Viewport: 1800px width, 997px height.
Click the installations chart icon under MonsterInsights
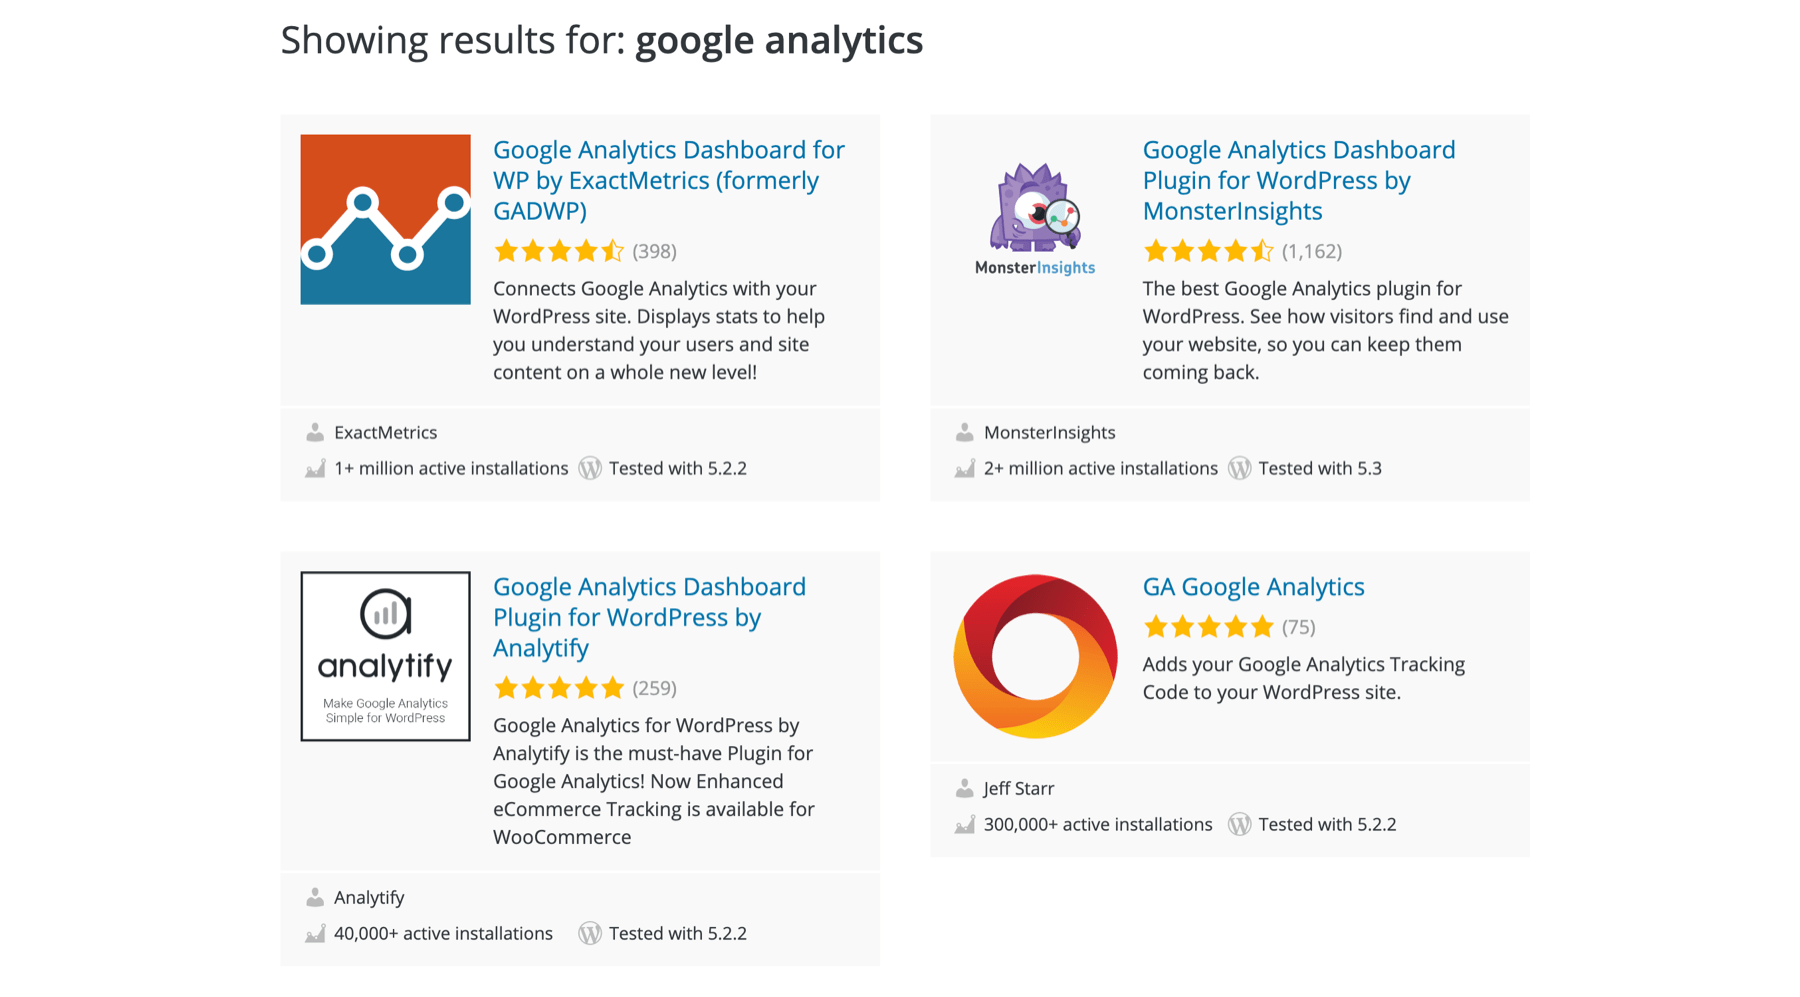tap(964, 467)
